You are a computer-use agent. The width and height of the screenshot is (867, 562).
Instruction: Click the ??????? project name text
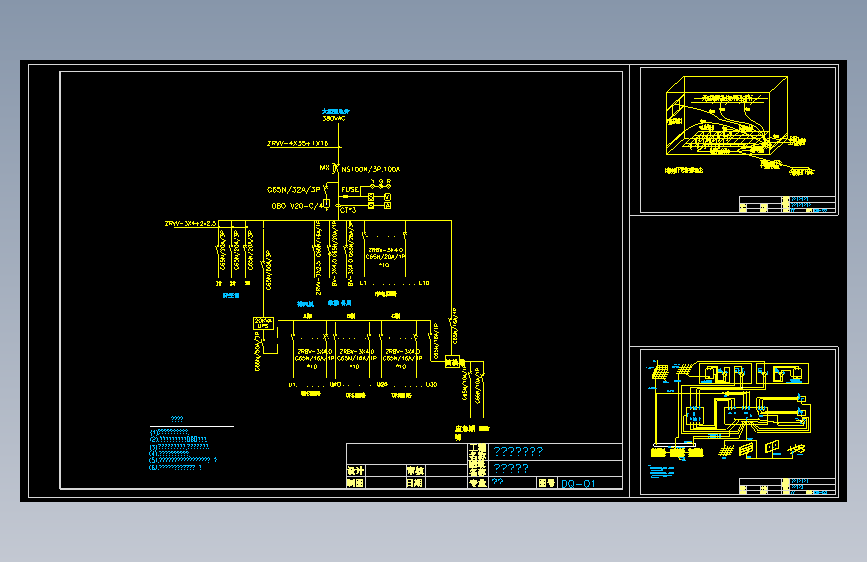(518, 451)
